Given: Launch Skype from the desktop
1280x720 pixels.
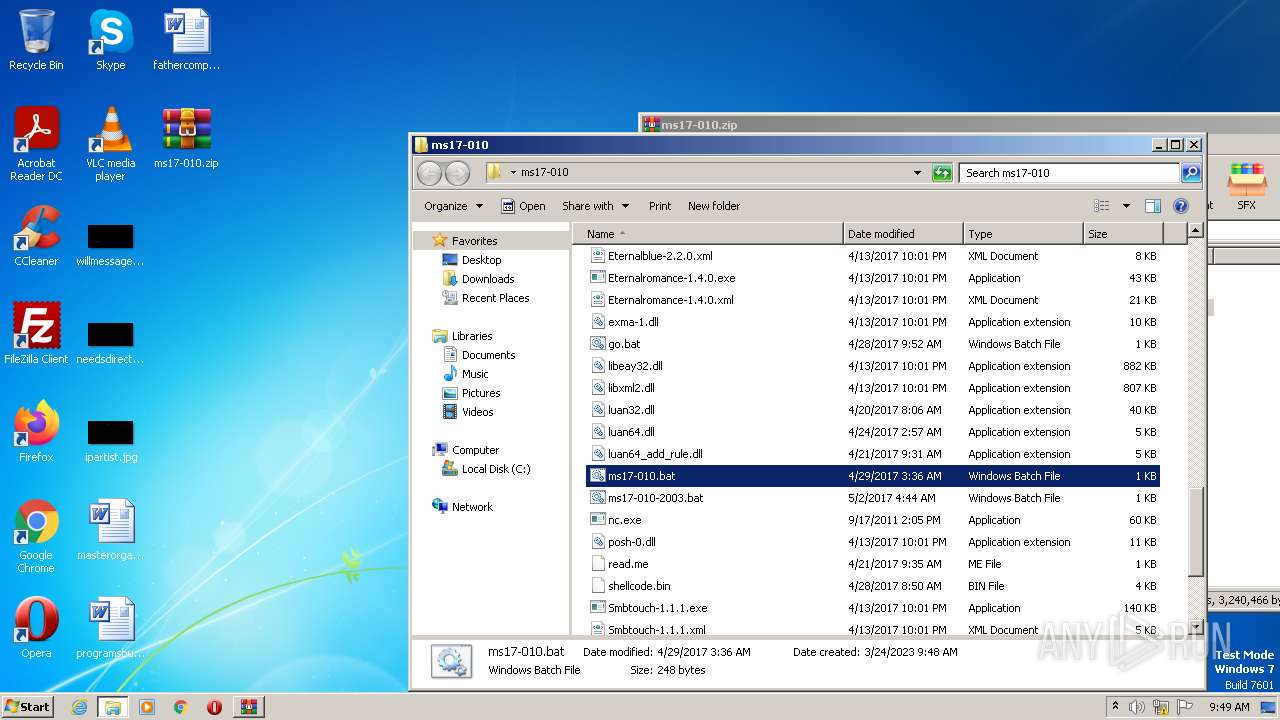Looking at the screenshot, I should pyautogui.click(x=110, y=40).
